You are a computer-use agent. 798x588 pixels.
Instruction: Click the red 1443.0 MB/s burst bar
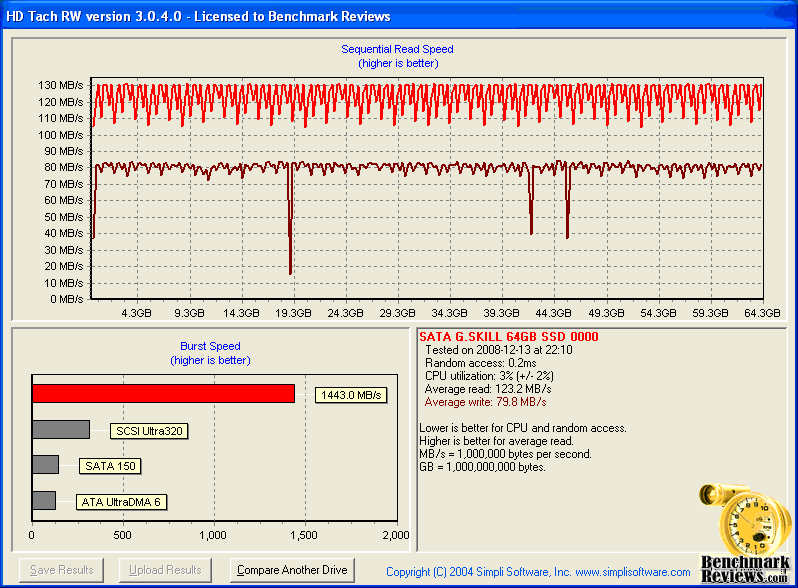coord(163,394)
